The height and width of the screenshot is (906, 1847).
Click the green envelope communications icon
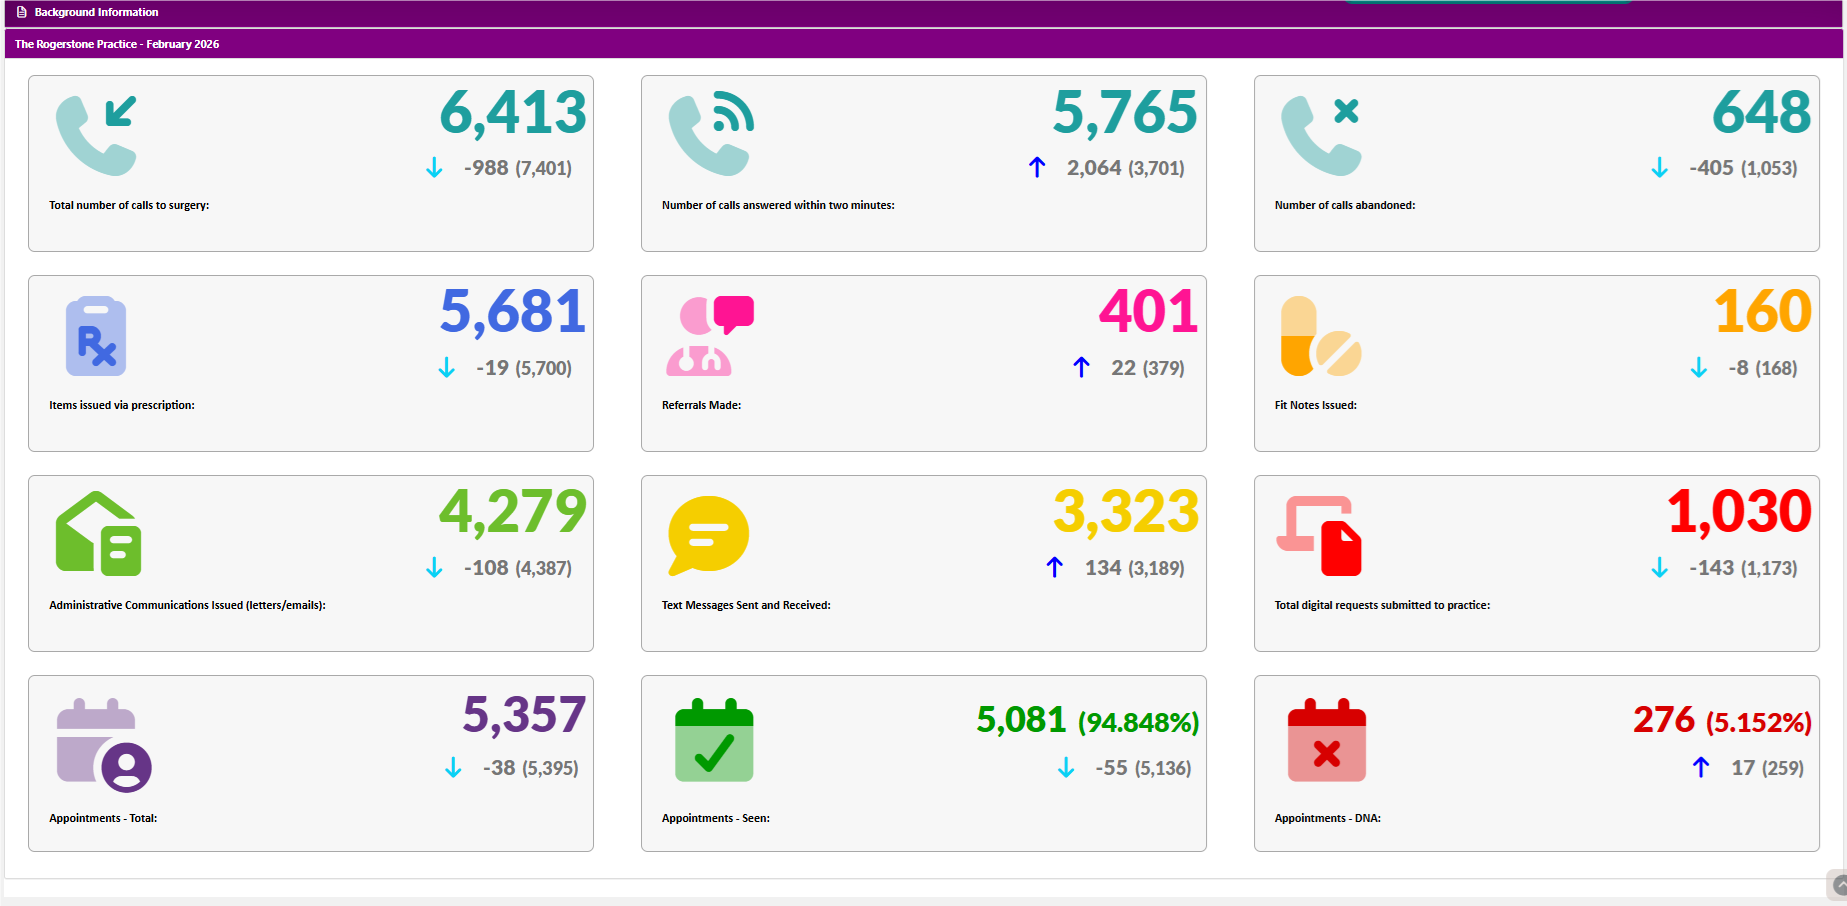98,534
